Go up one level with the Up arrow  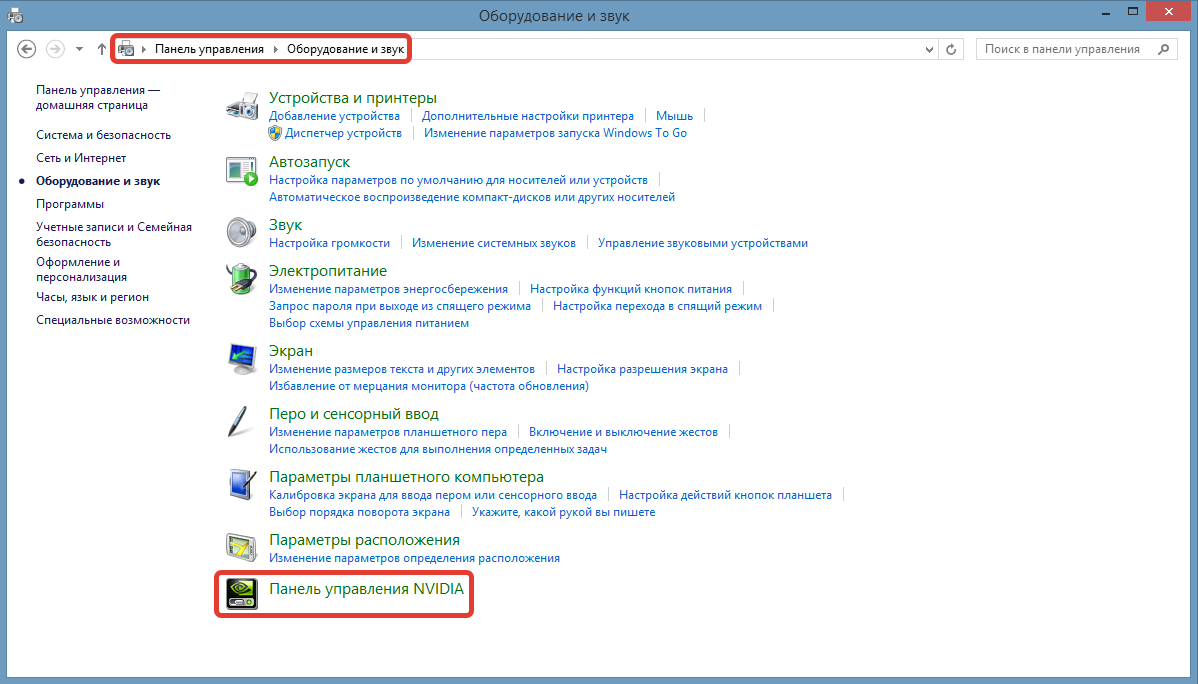coord(102,48)
